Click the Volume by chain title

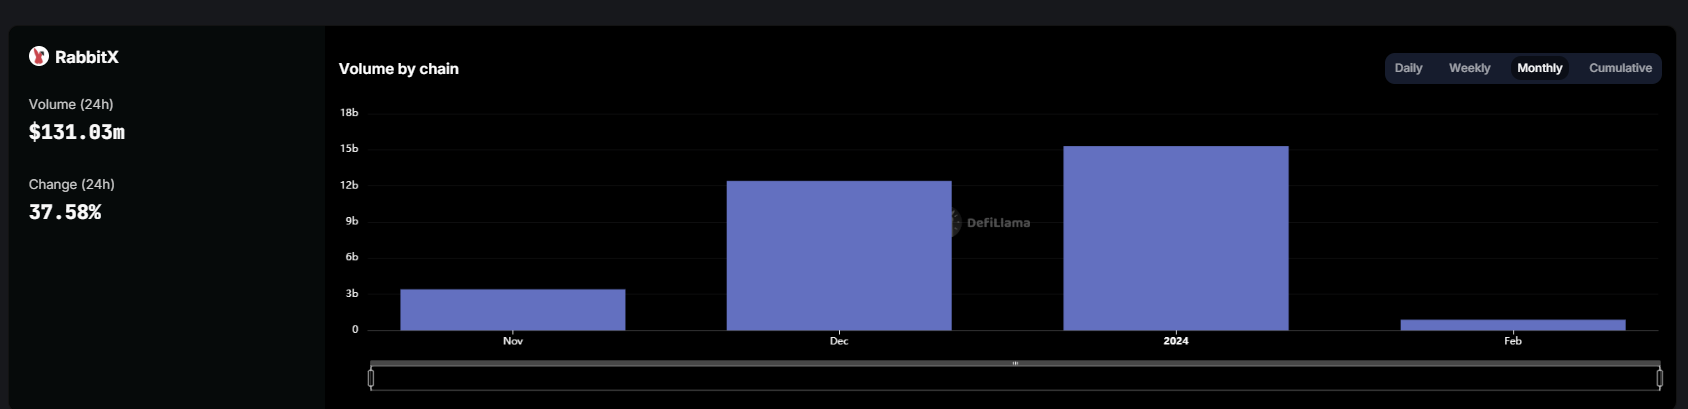(x=399, y=69)
